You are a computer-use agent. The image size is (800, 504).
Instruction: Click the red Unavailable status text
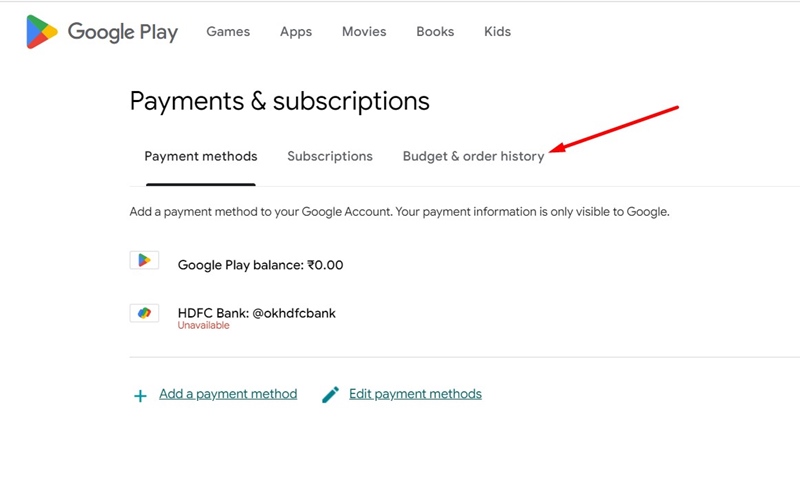pos(204,325)
